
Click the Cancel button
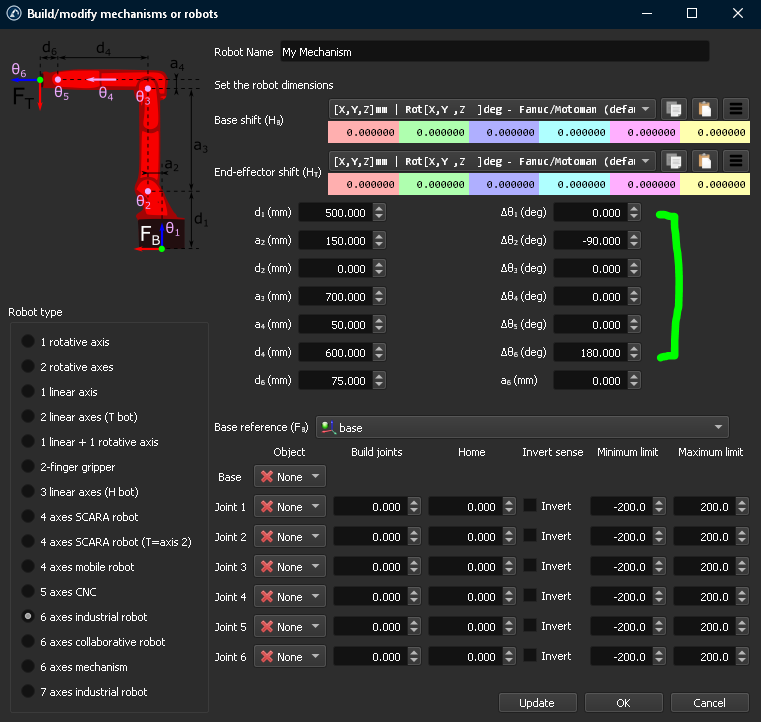pos(709,703)
